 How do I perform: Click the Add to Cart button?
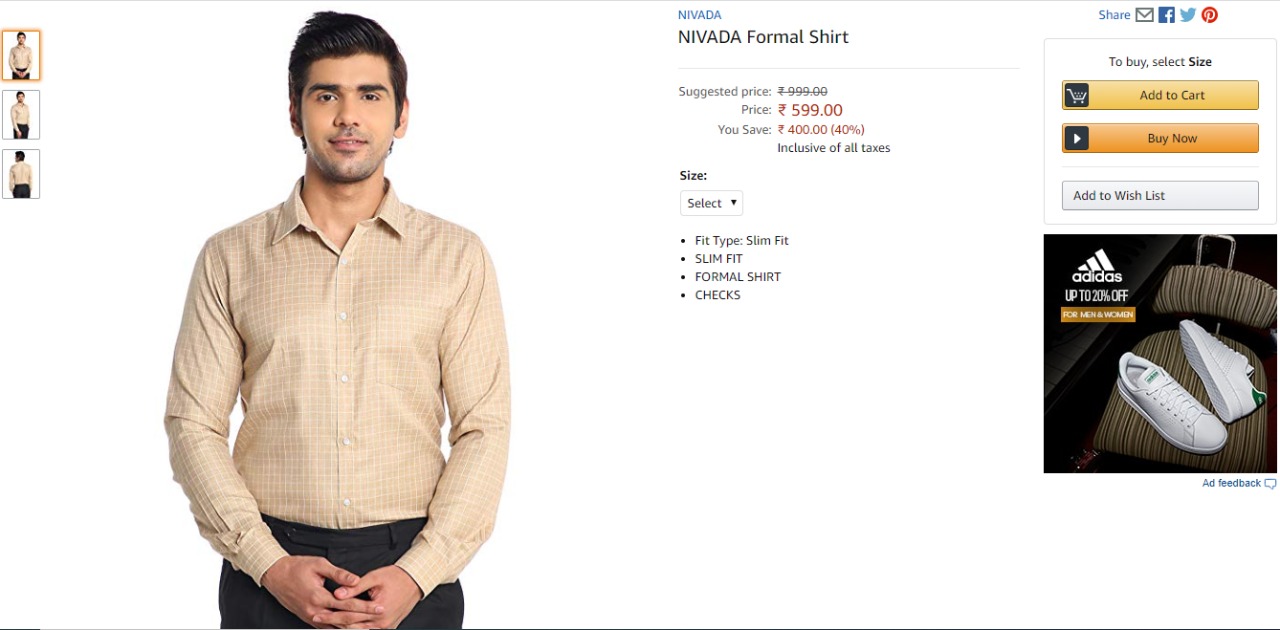click(1160, 95)
